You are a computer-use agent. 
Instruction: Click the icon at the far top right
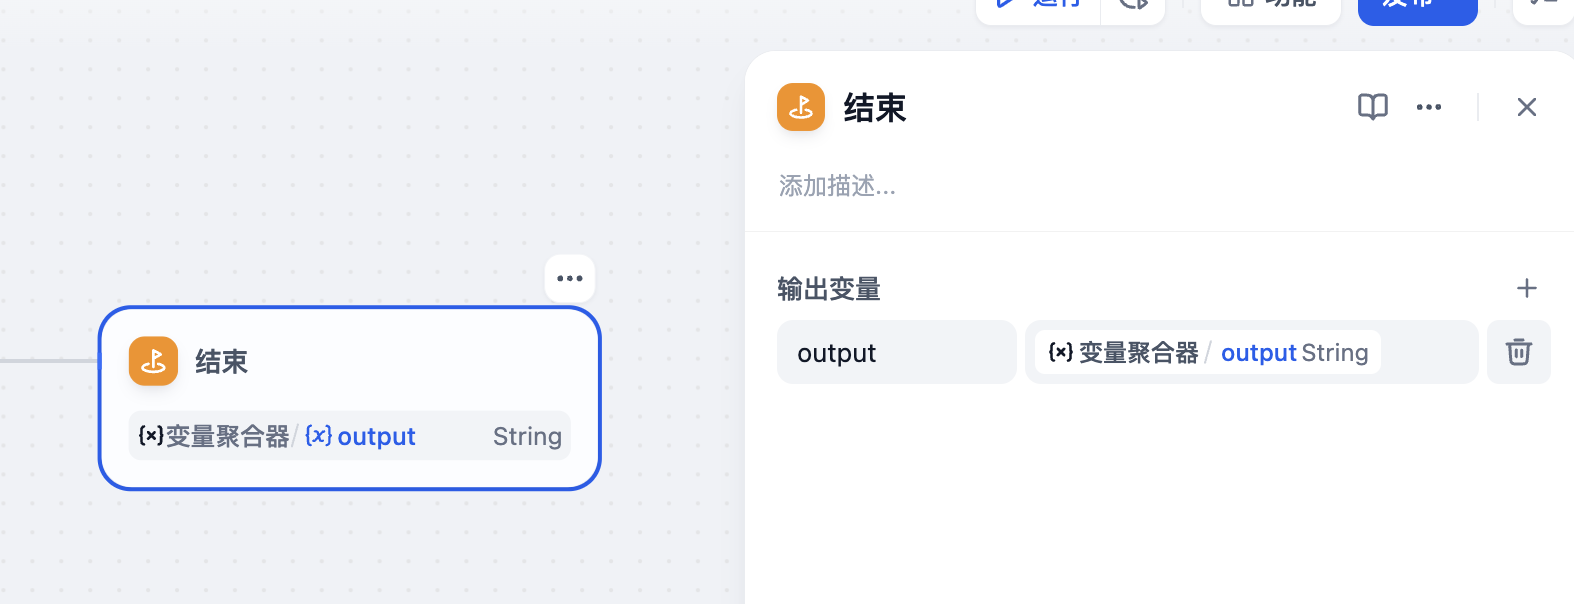[1543, 3]
